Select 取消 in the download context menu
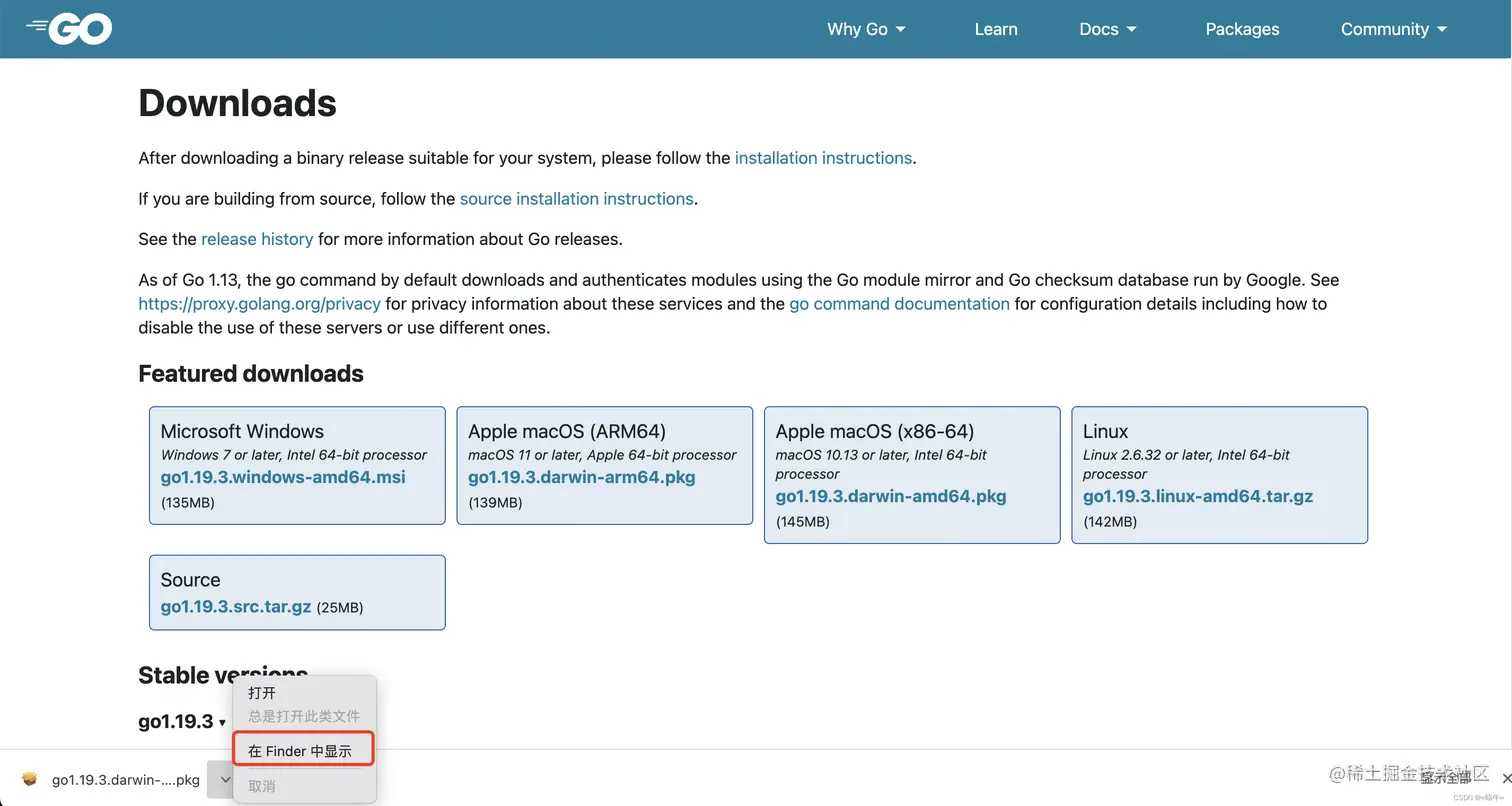 tap(262, 786)
